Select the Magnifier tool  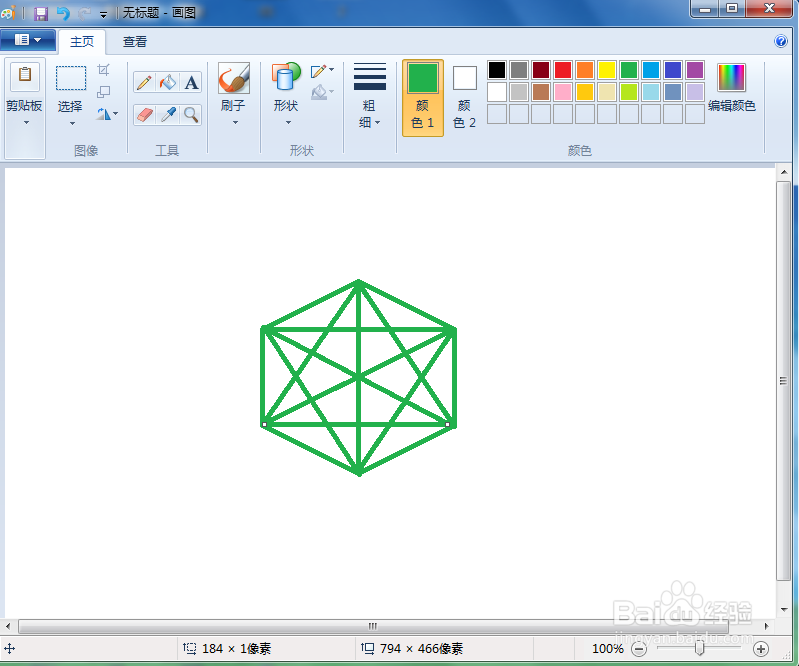[191, 115]
